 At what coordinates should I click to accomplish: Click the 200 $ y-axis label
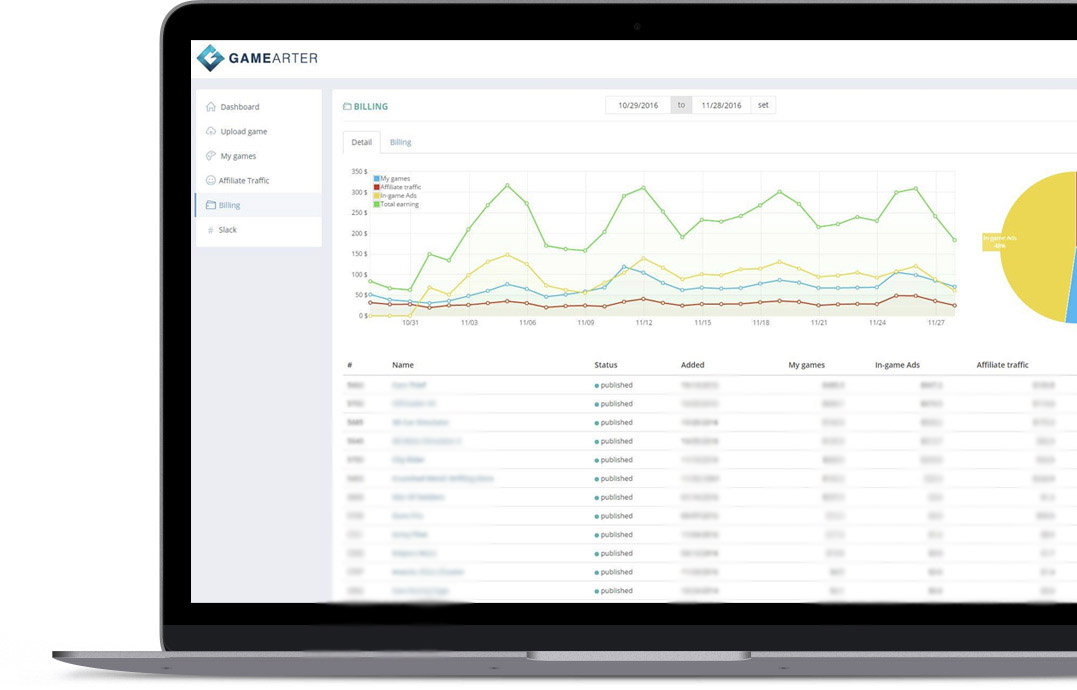coord(359,233)
